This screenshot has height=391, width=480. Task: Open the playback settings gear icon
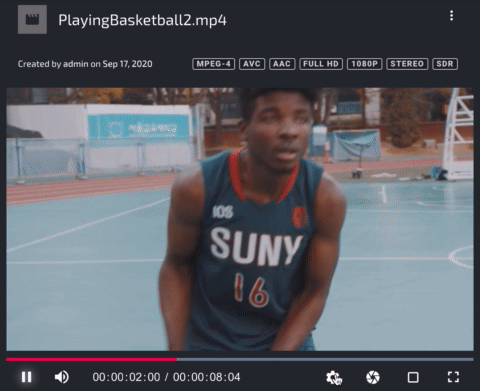click(334, 377)
